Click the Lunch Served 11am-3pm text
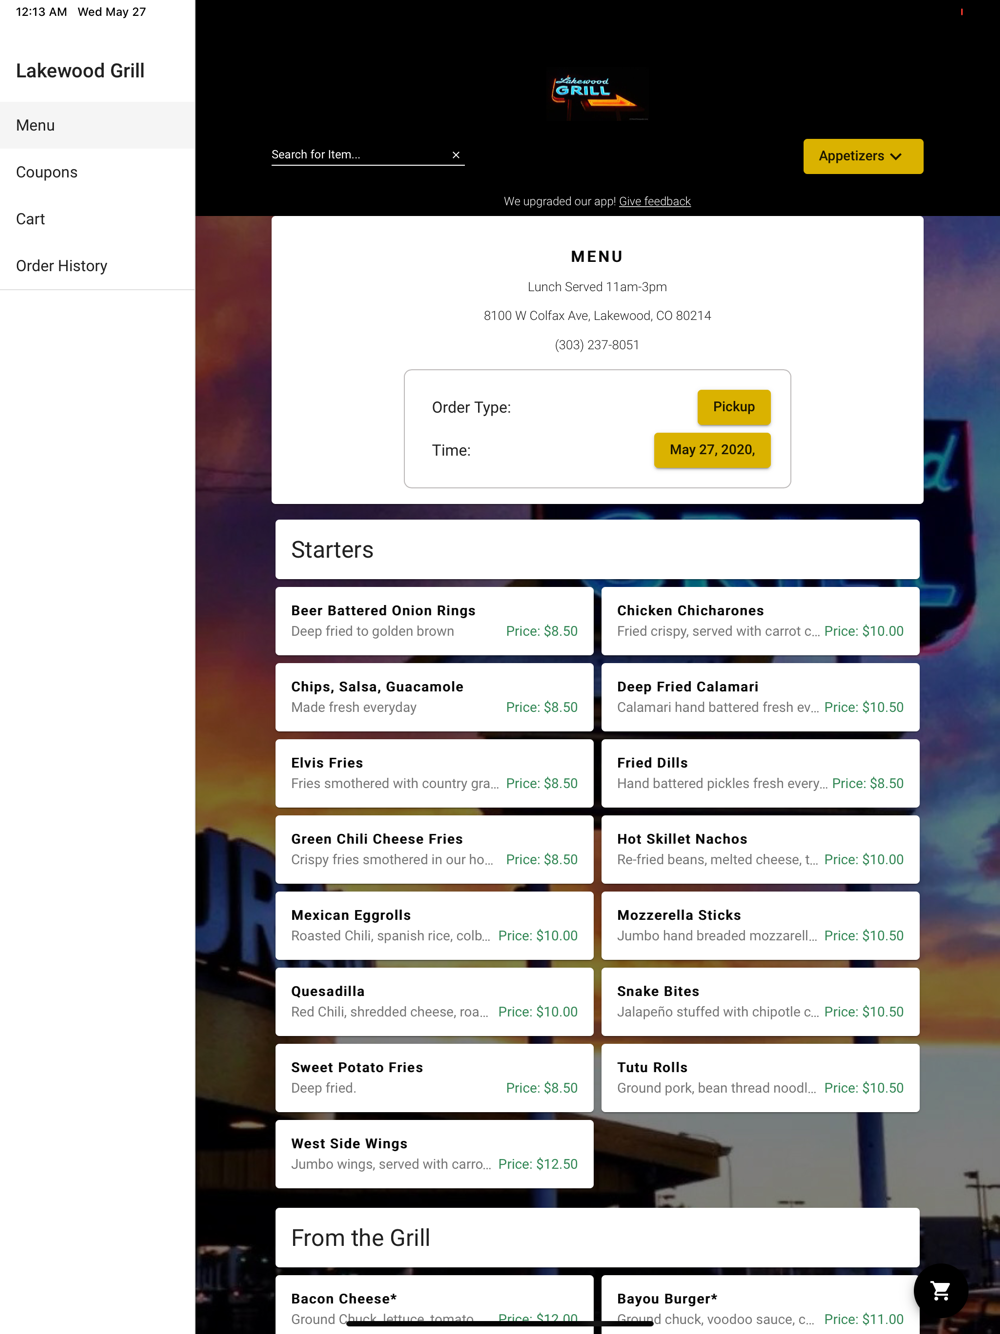Viewport: 1000px width, 1334px height. pos(597,287)
